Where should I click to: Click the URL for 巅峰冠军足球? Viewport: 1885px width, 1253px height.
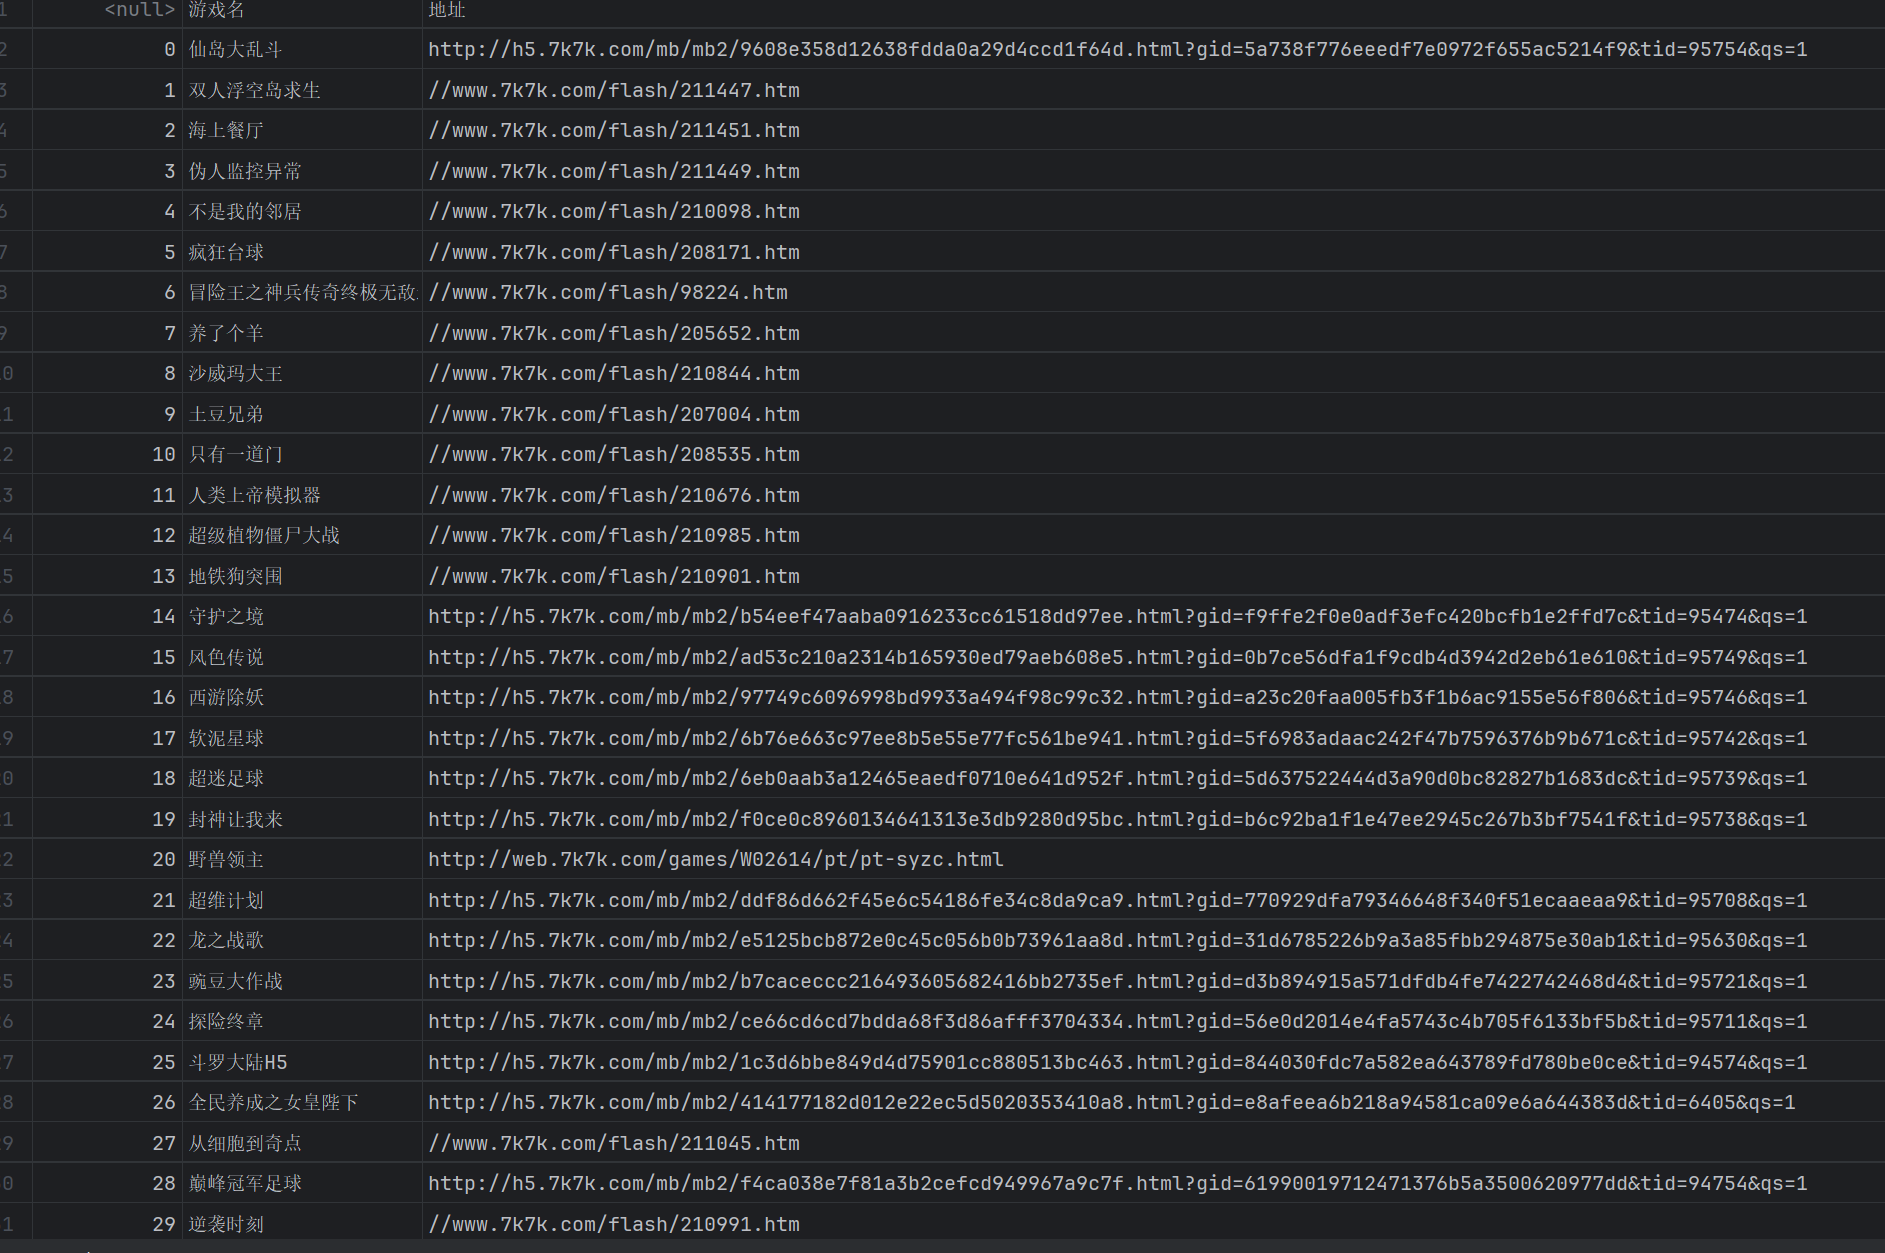1100,1182
